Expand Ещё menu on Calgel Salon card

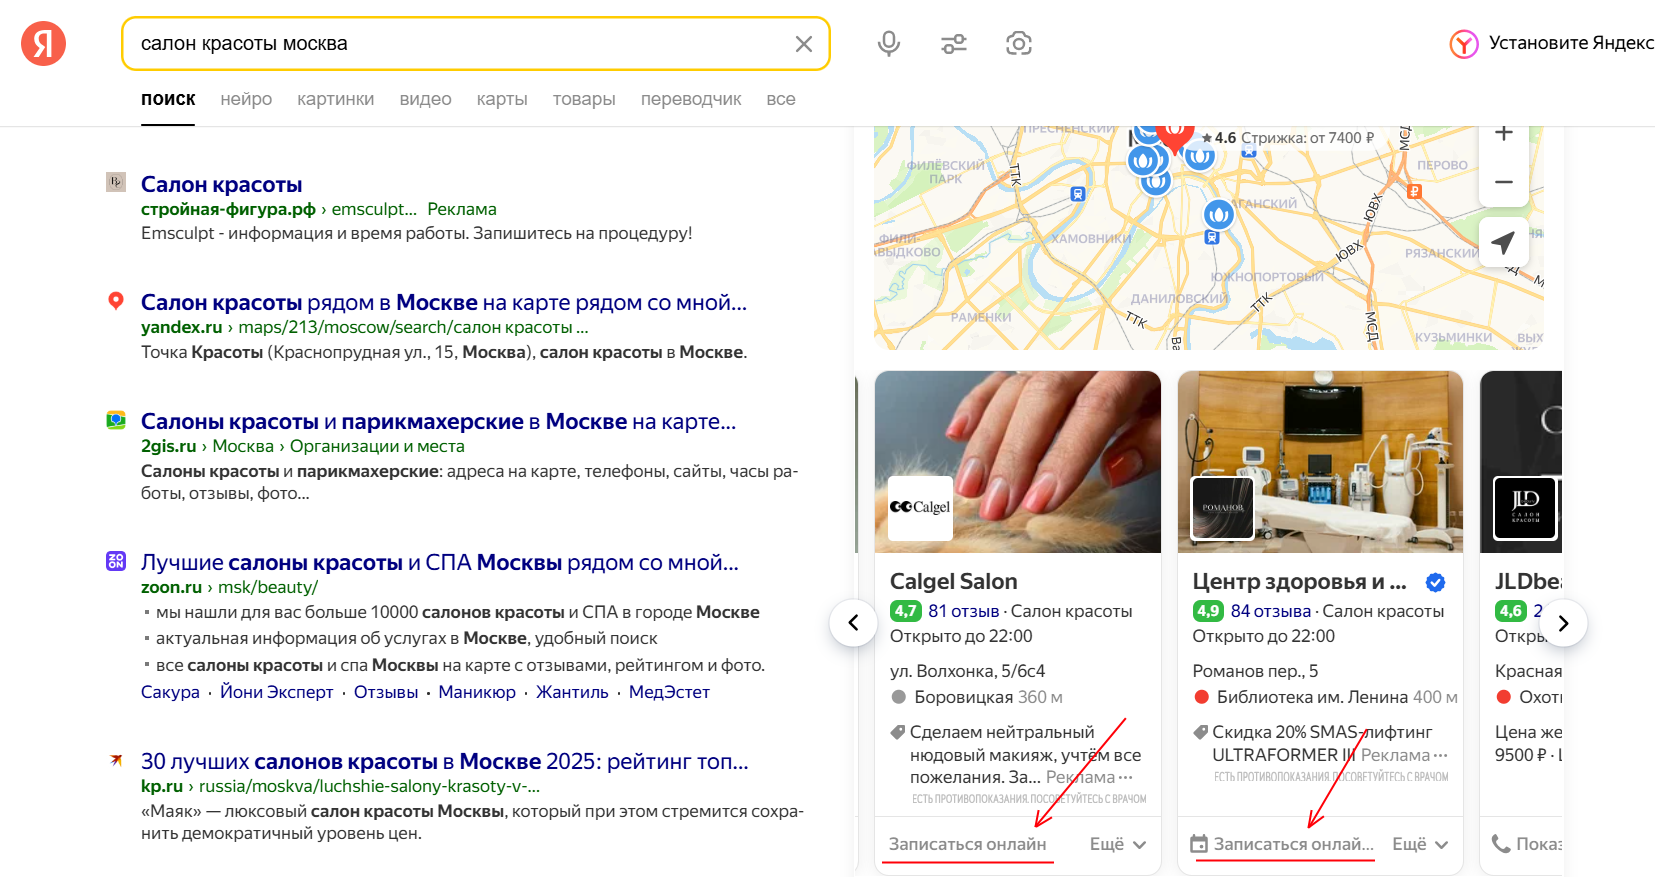pos(1118,844)
